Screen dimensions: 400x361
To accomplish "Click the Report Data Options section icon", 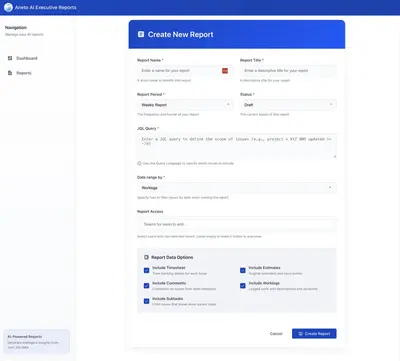I will coord(146,257).
